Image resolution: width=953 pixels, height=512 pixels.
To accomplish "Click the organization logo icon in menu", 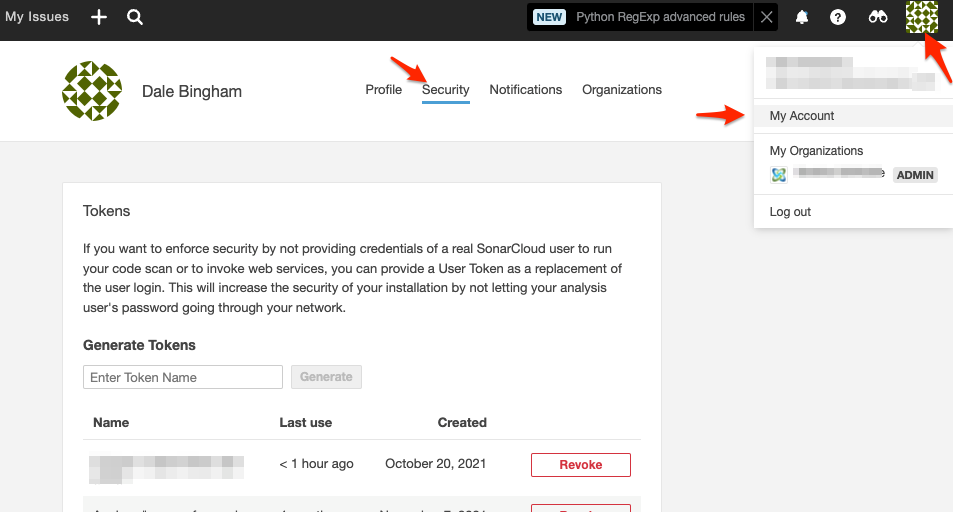I will [779, 175].
